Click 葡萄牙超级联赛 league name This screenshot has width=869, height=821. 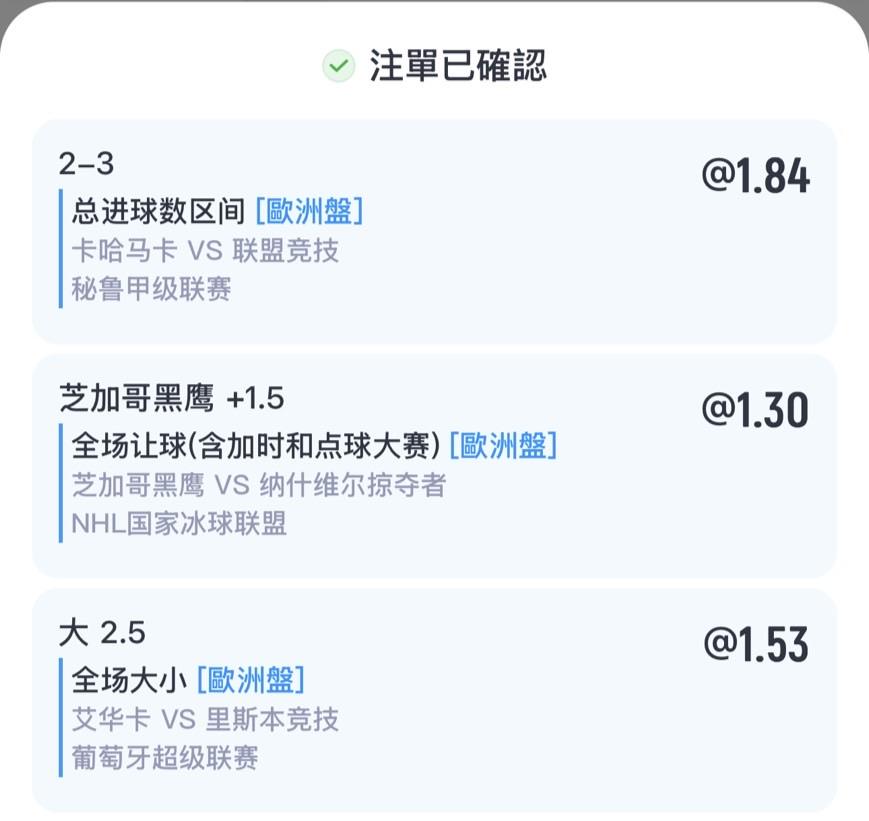(x=165, y=758)
